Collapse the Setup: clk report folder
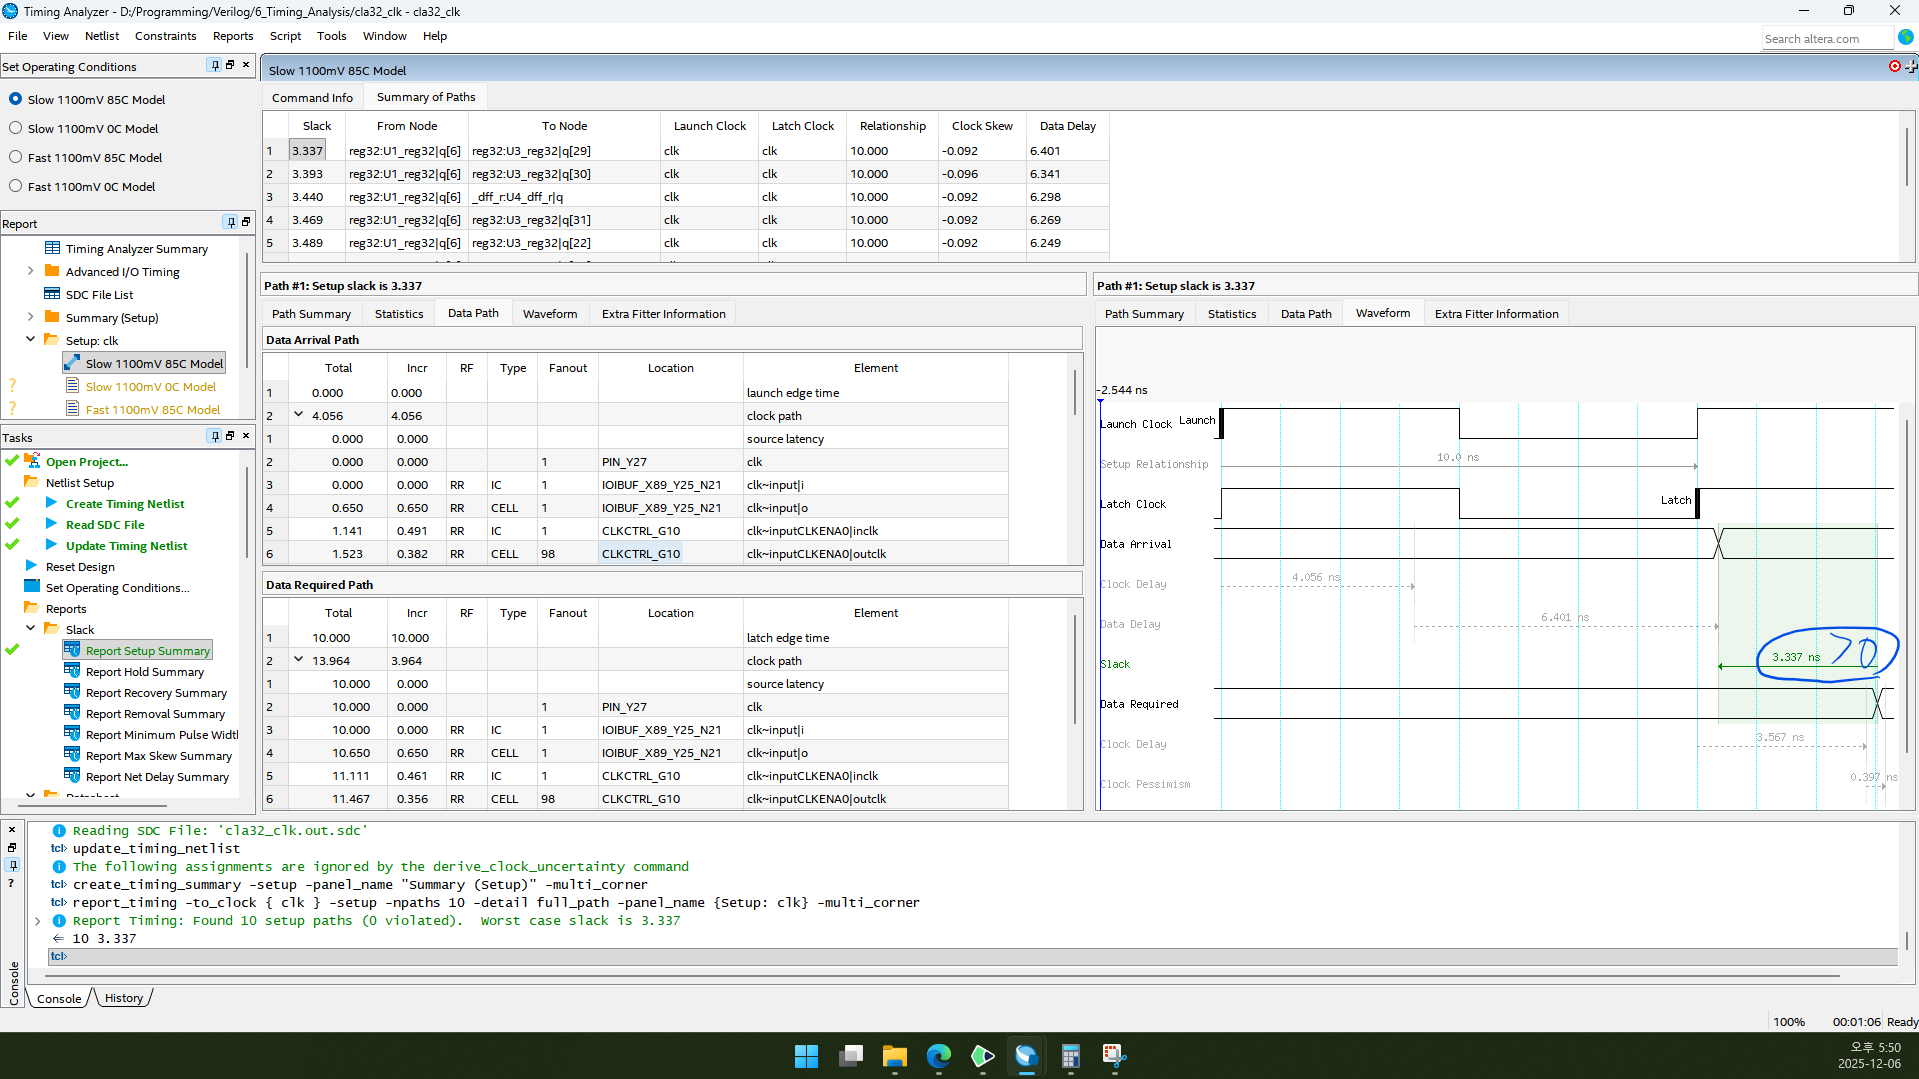Viewport: 1919px width, 1079px height. pos(30,340)
